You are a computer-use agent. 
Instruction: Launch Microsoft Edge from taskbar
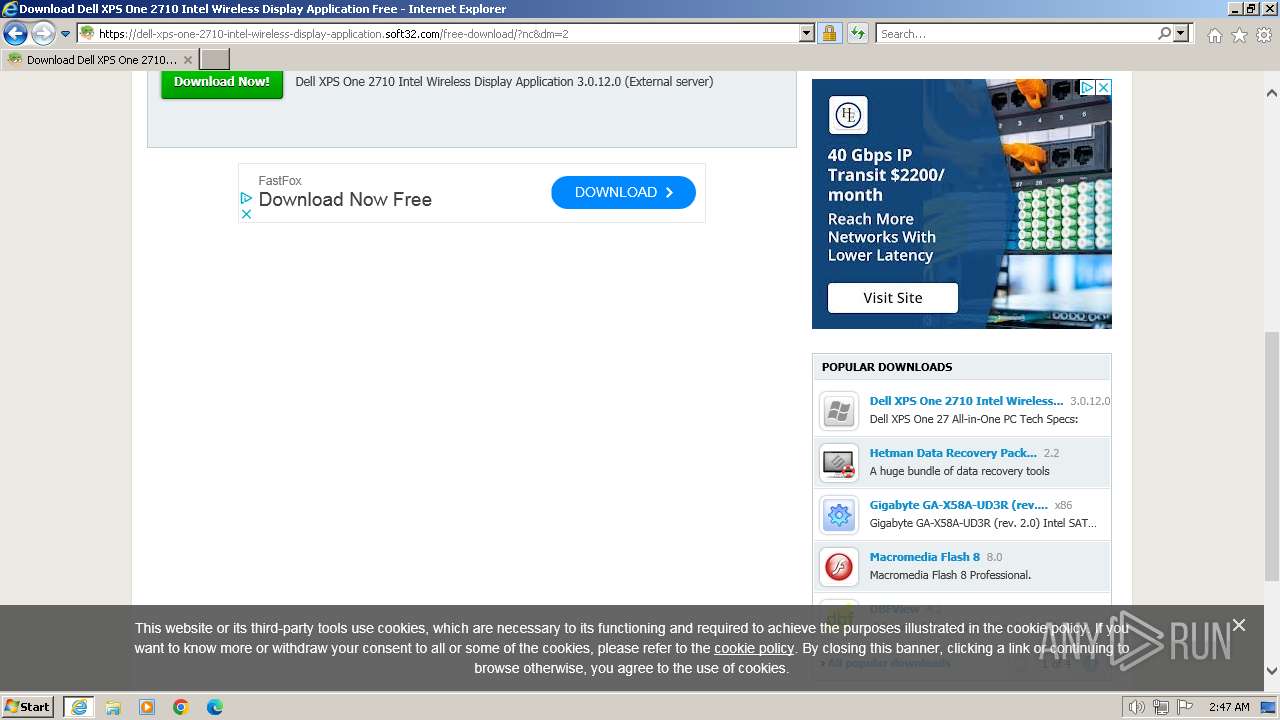point(215,707)
